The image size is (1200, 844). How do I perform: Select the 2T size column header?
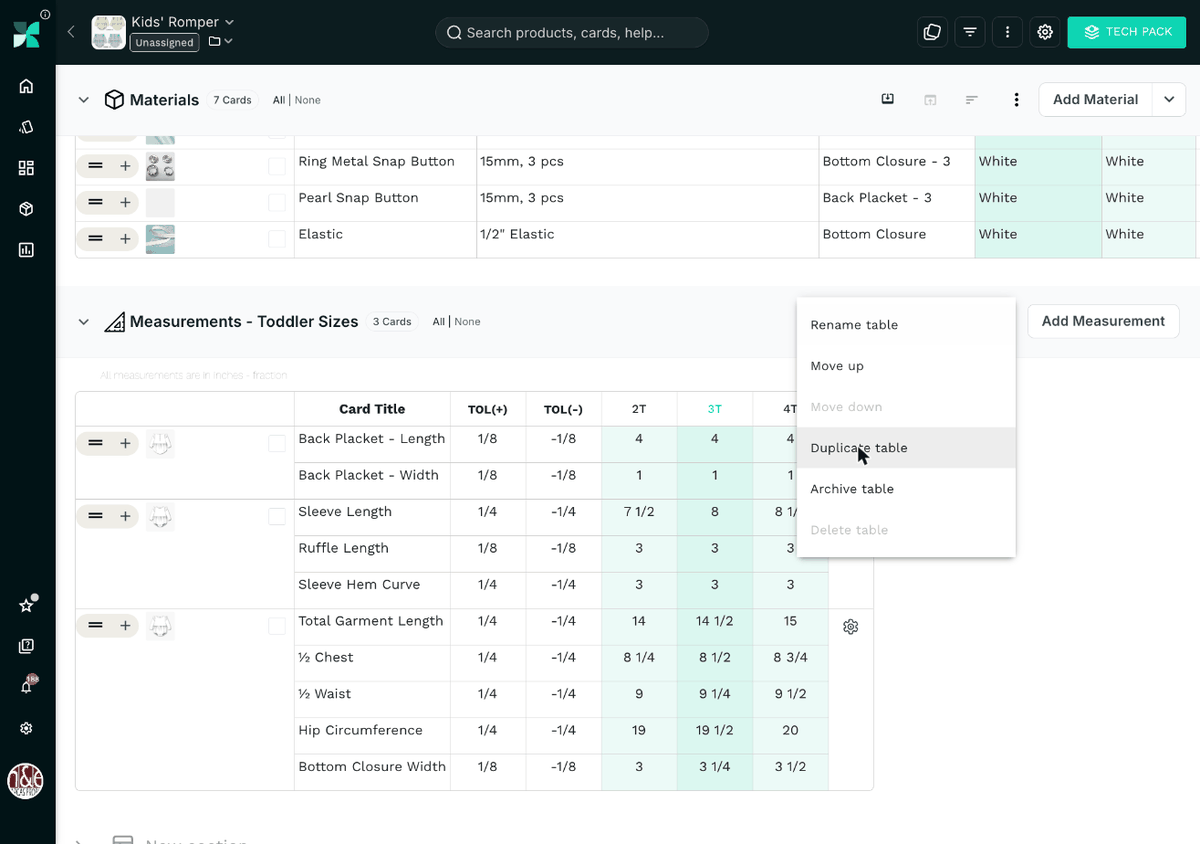click(639, 409)
